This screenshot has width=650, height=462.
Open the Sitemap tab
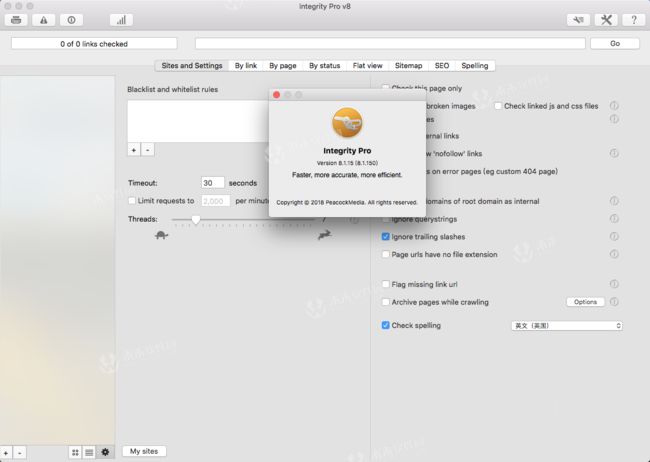point(408,66)
